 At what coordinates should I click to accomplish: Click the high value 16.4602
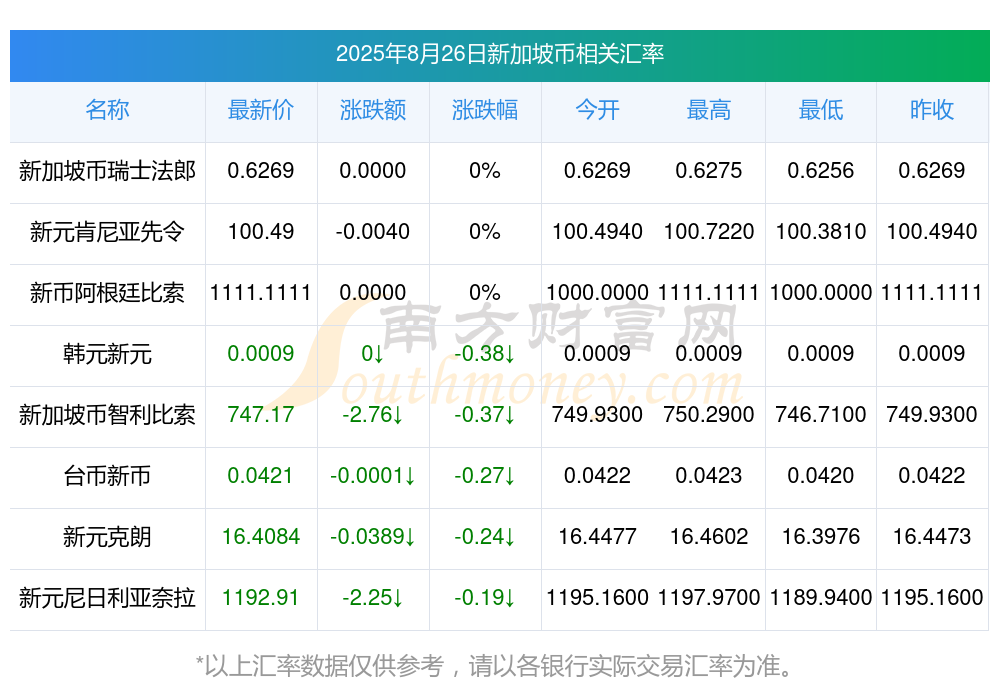coord(709,537)
